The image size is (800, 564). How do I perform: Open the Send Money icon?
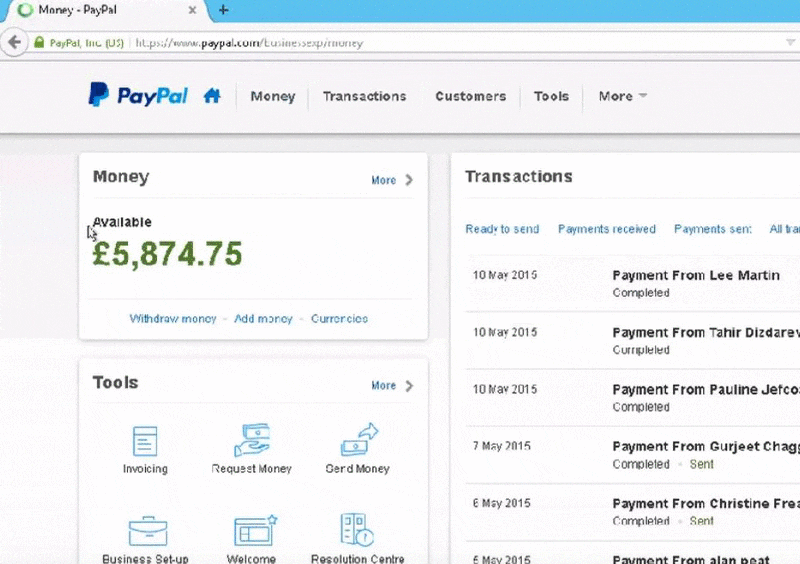[358, 441]
